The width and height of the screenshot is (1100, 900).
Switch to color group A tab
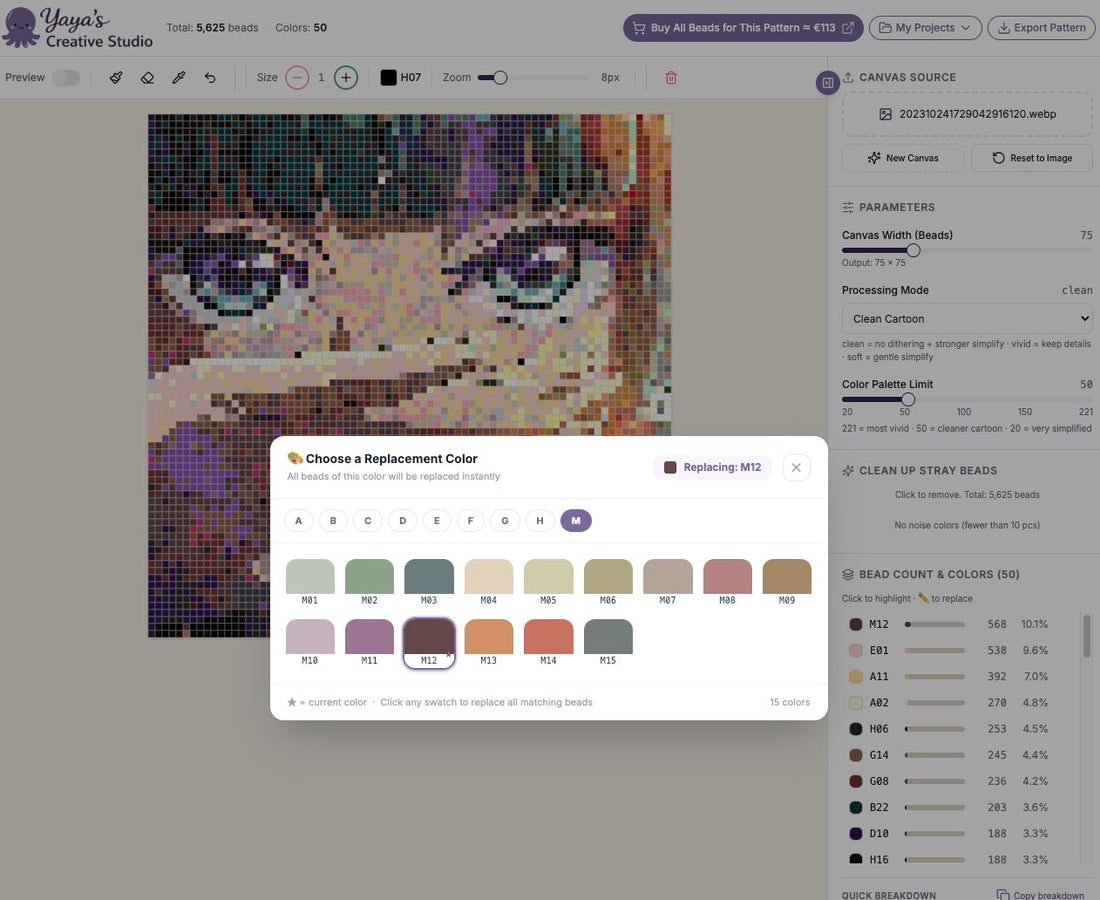(299, 520)
